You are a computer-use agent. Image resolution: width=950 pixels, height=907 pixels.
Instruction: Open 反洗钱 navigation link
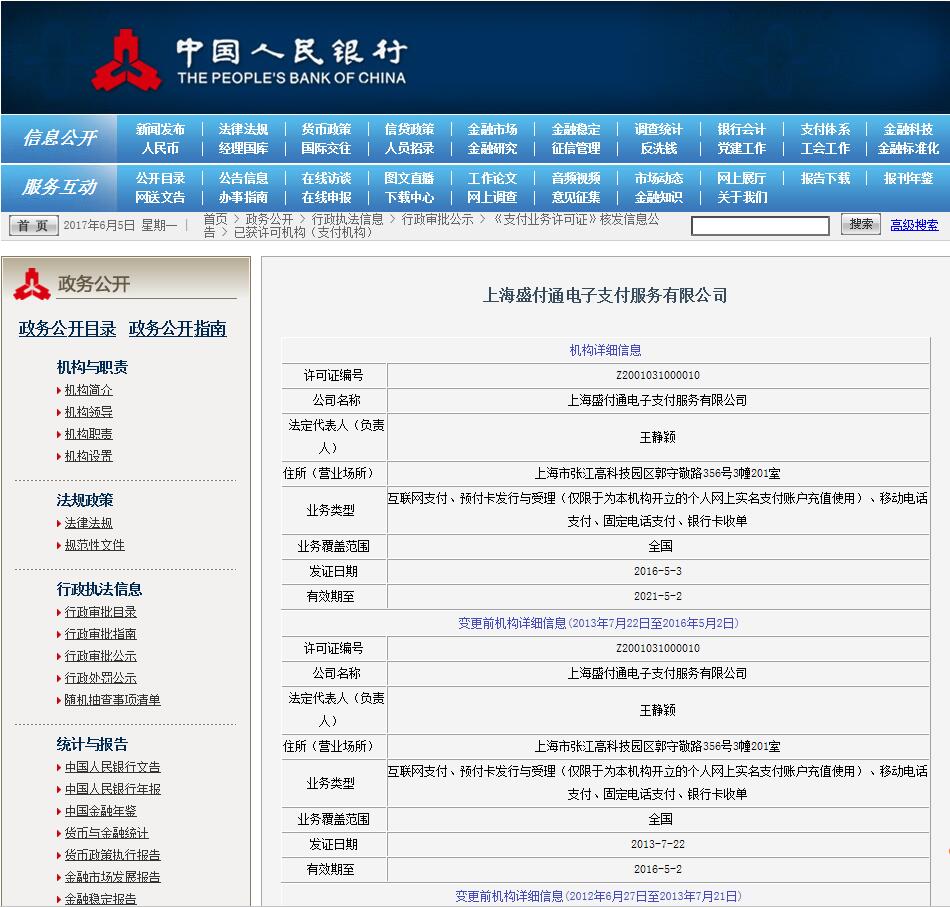pos(659,148)
